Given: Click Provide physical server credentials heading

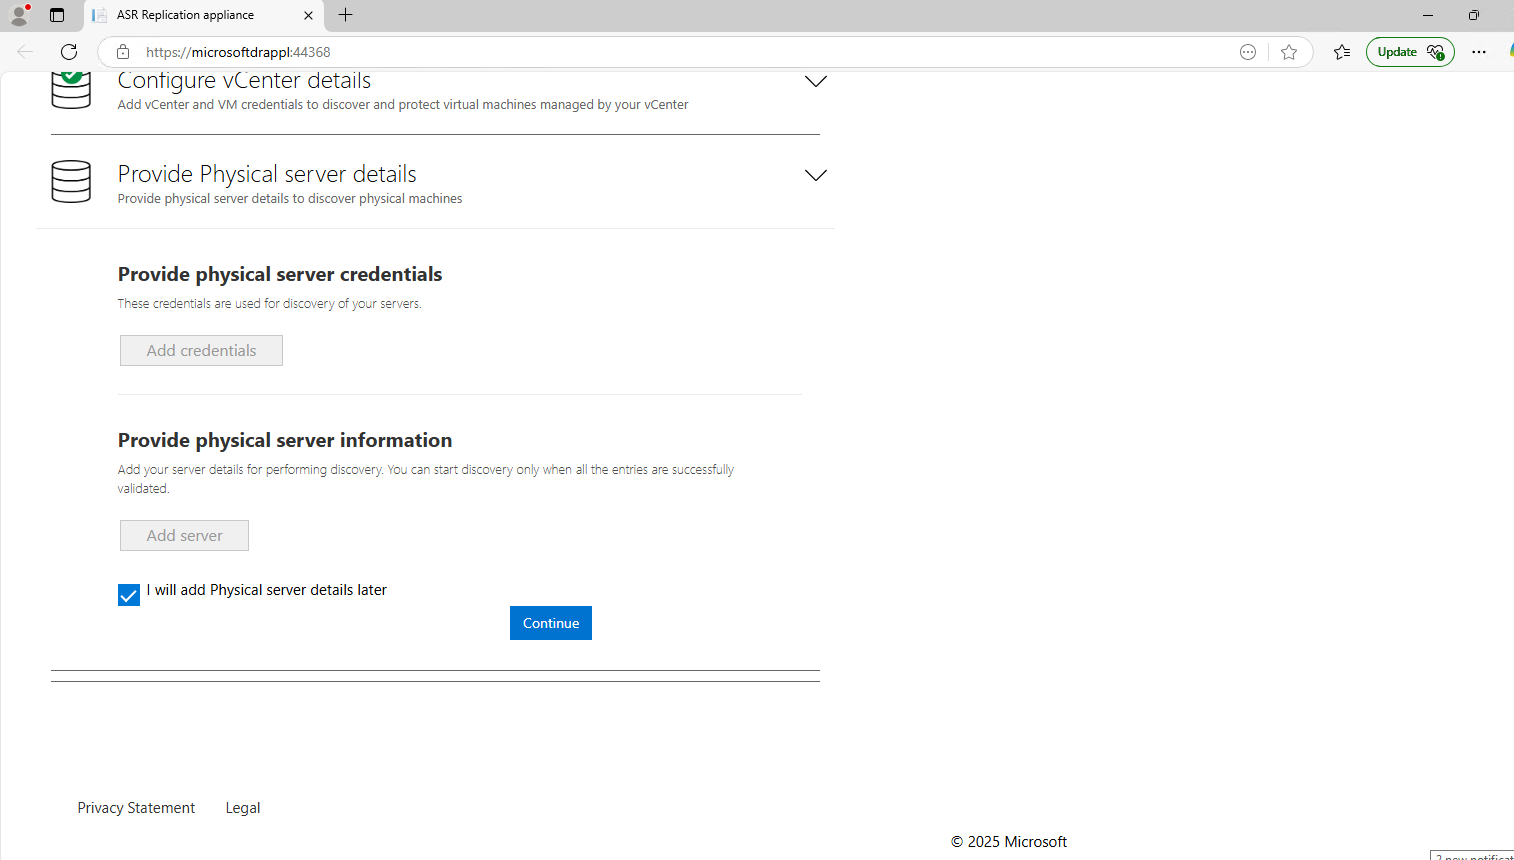Looking at the screenshot, I should [x=280, y=274].
